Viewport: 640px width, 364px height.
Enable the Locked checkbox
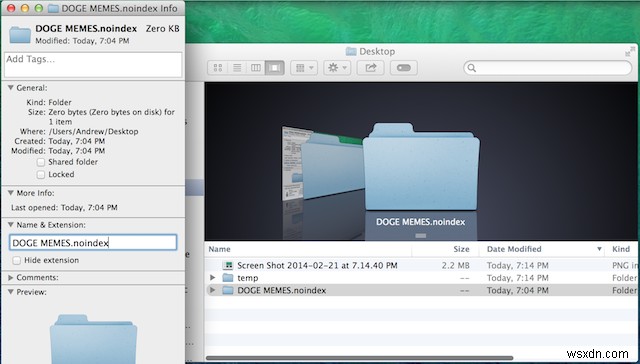click(40, 175)
